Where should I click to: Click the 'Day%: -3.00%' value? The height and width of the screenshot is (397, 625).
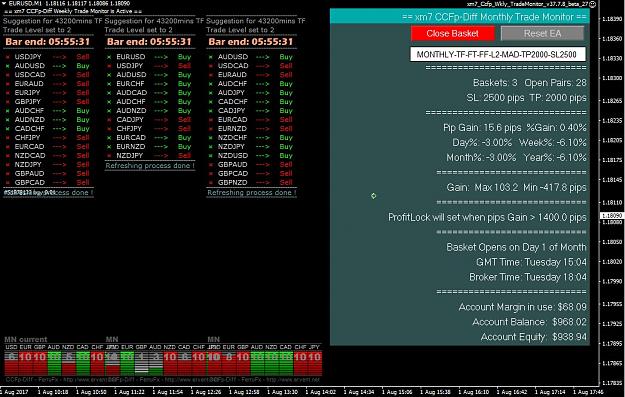click(482, 143)
